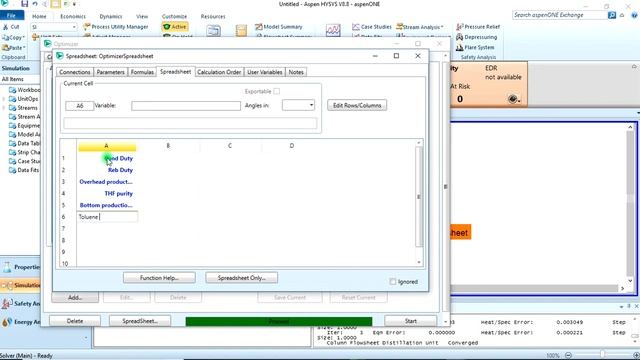Viewport: 640px width, 360px height.
Task: Toggle the Exportable checkbox
Action: 276,91
